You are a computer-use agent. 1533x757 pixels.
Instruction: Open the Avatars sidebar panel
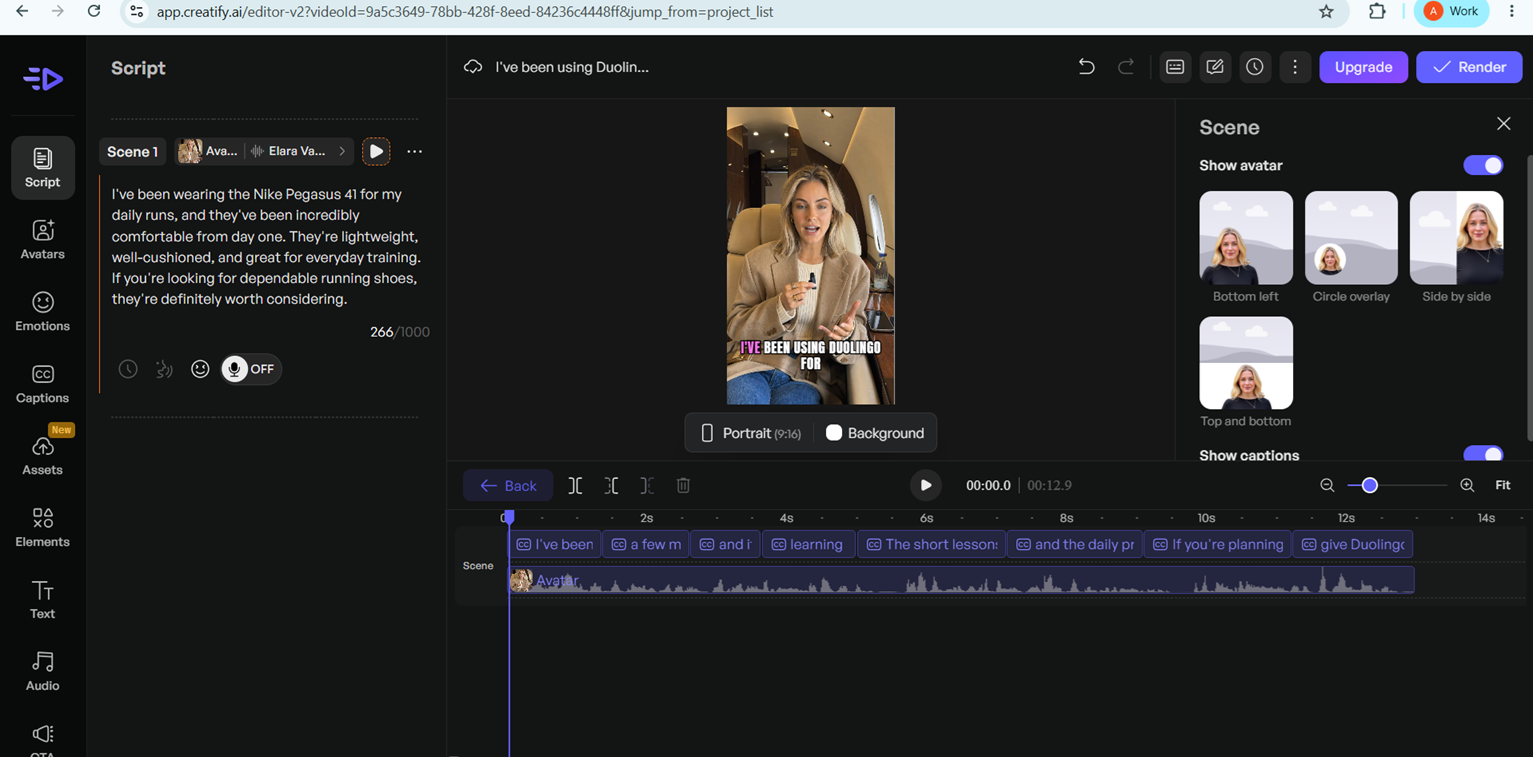(42, 240)
